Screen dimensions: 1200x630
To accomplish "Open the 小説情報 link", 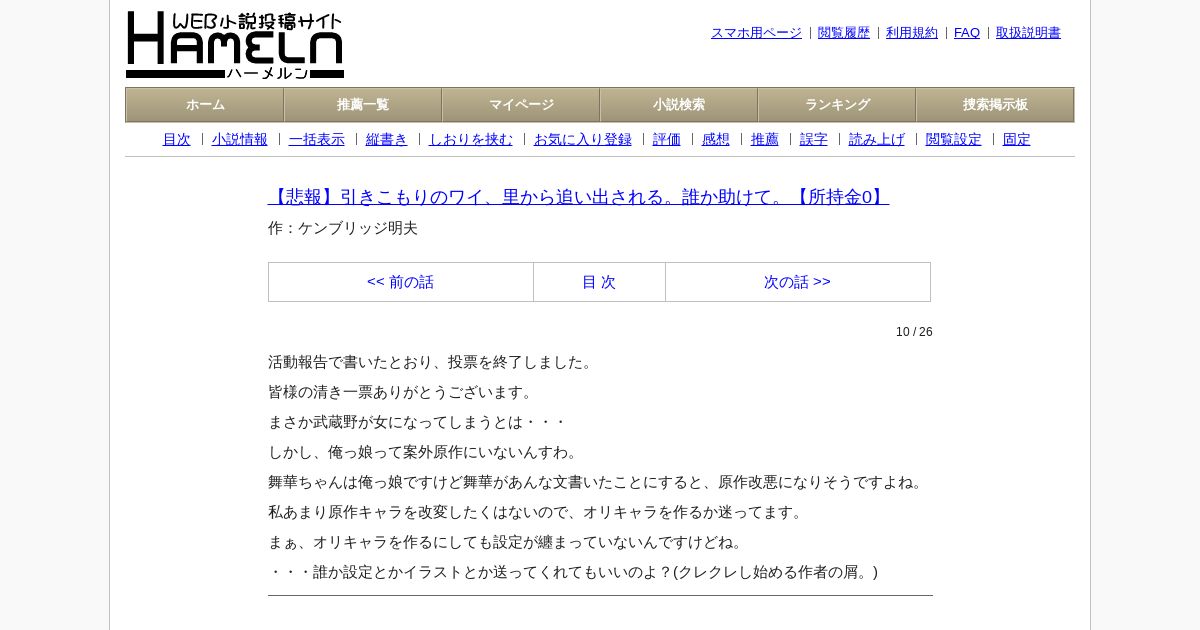I will (x=240, y=140).
